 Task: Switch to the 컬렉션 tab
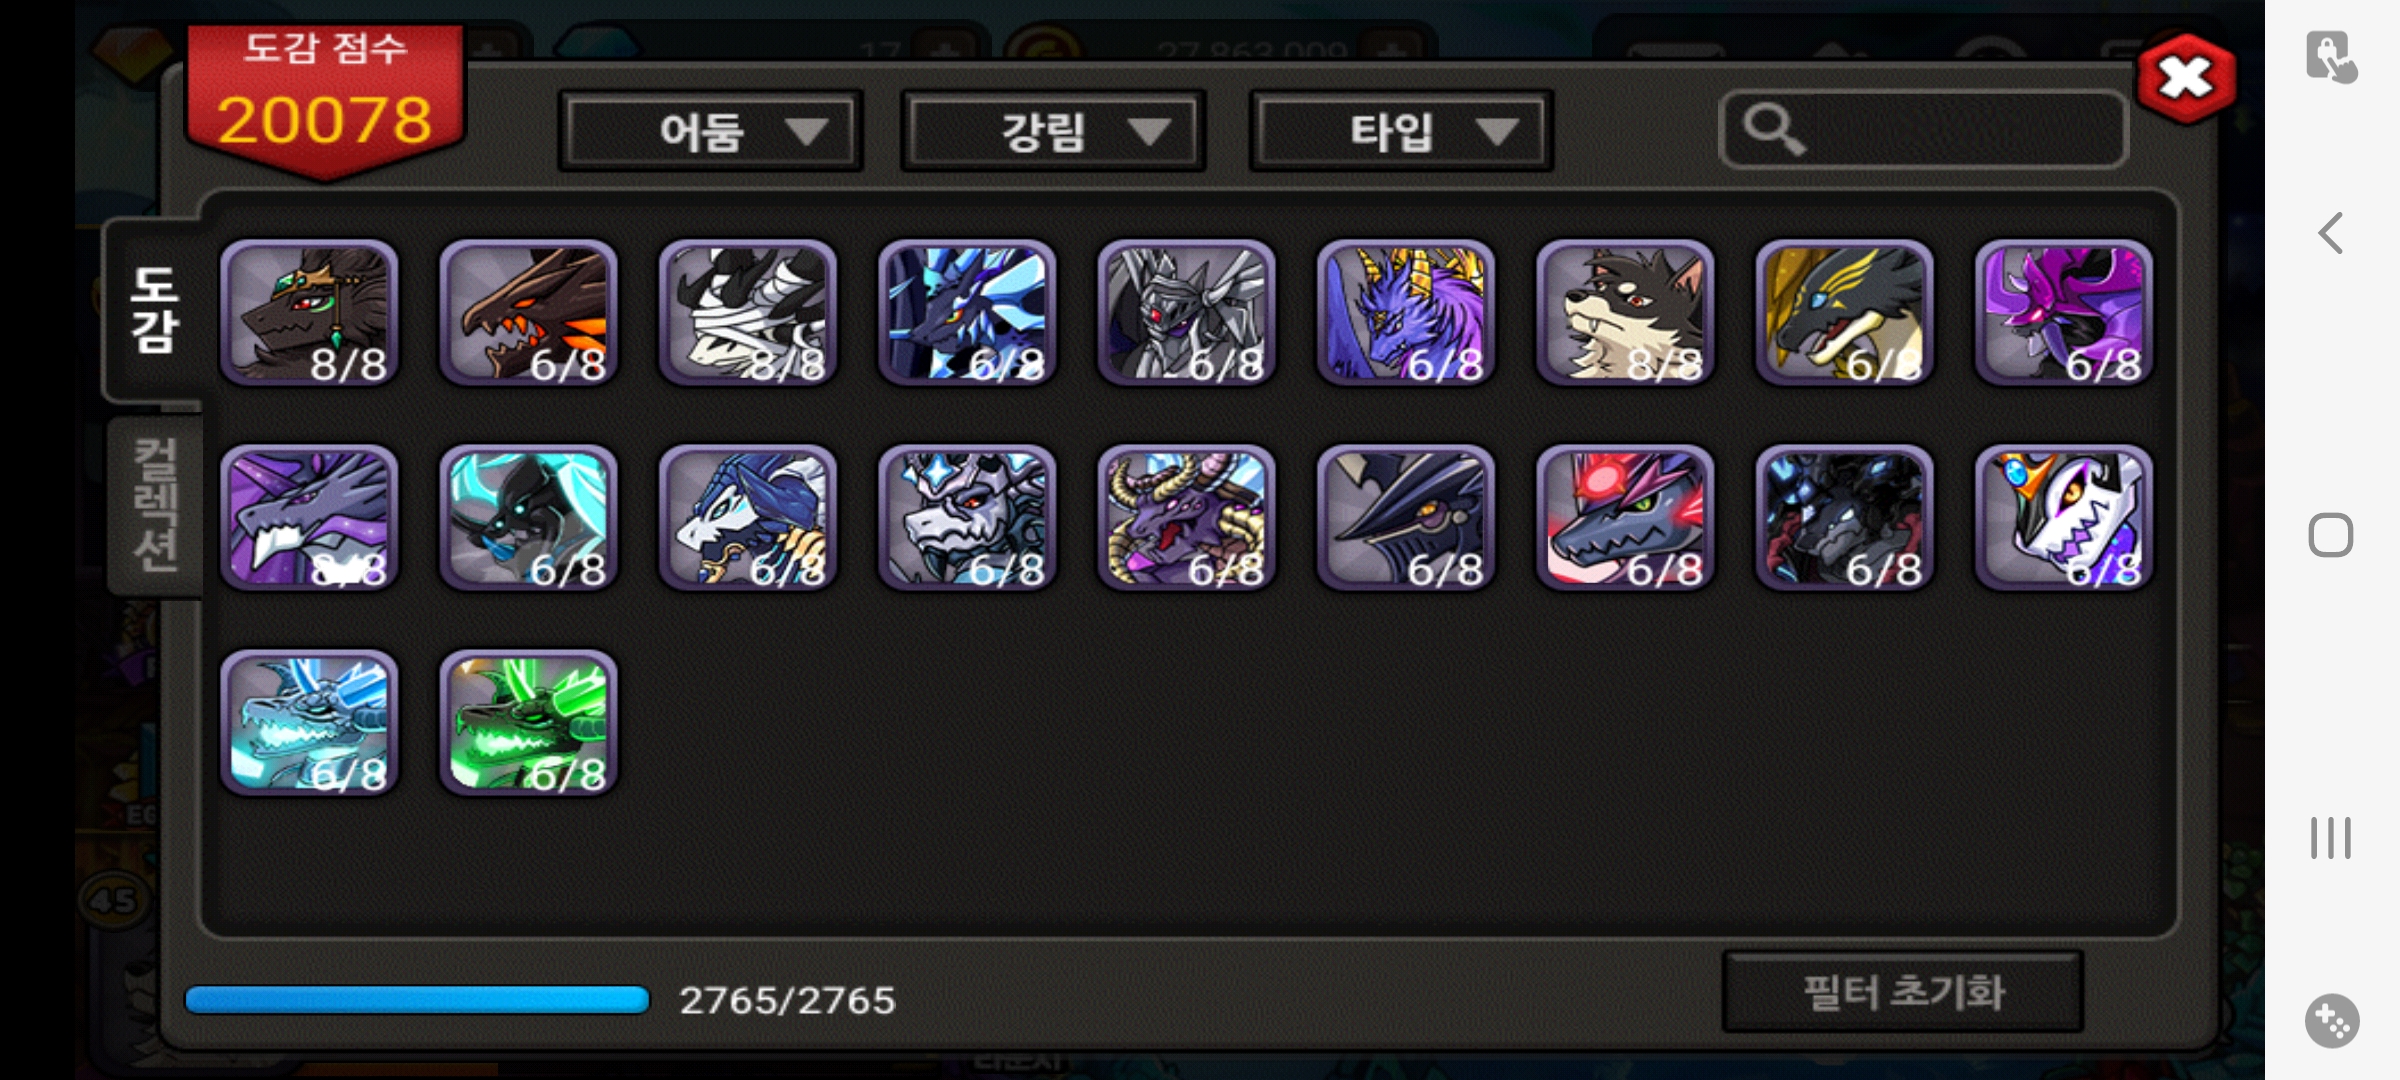(155, 505)
